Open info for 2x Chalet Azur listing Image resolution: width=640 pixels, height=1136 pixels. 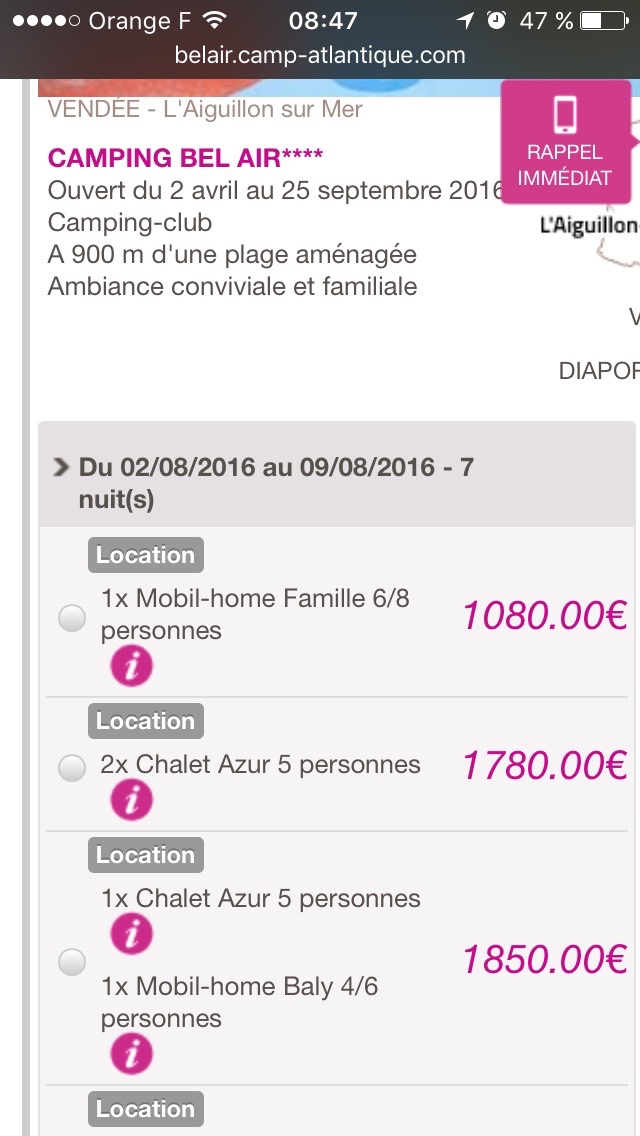(x=131, y=799)
